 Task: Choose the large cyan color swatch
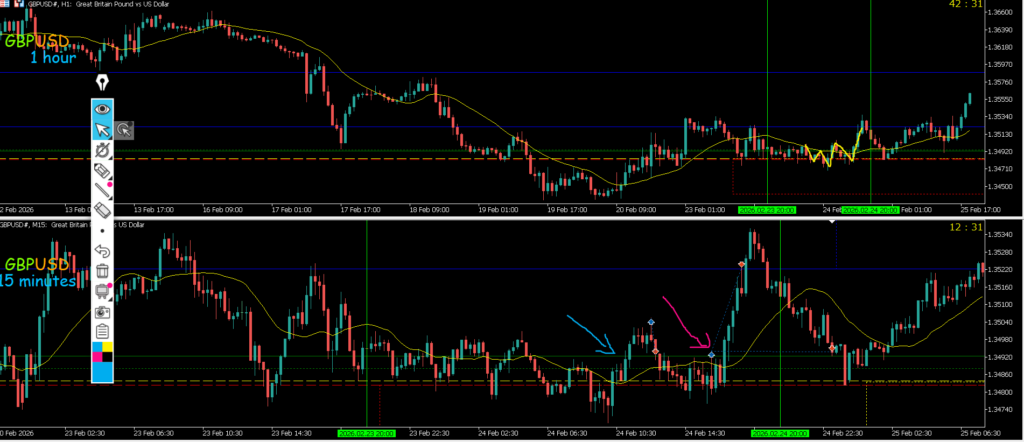[101, 372]
